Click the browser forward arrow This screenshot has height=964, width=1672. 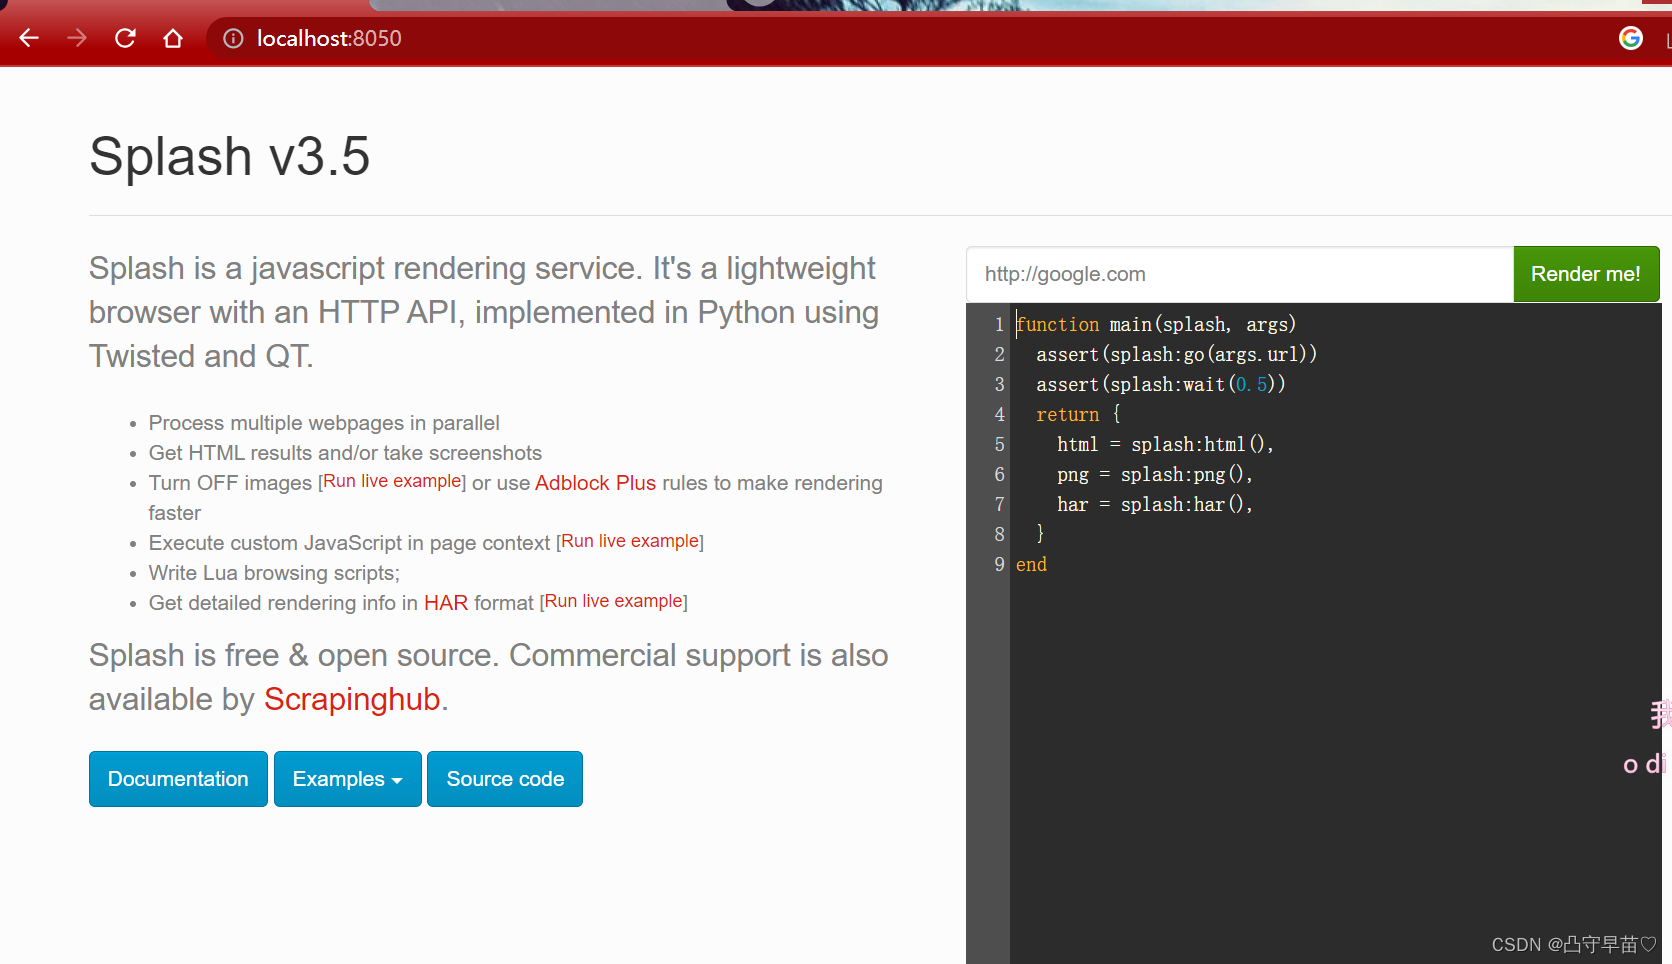pos(77,38)
